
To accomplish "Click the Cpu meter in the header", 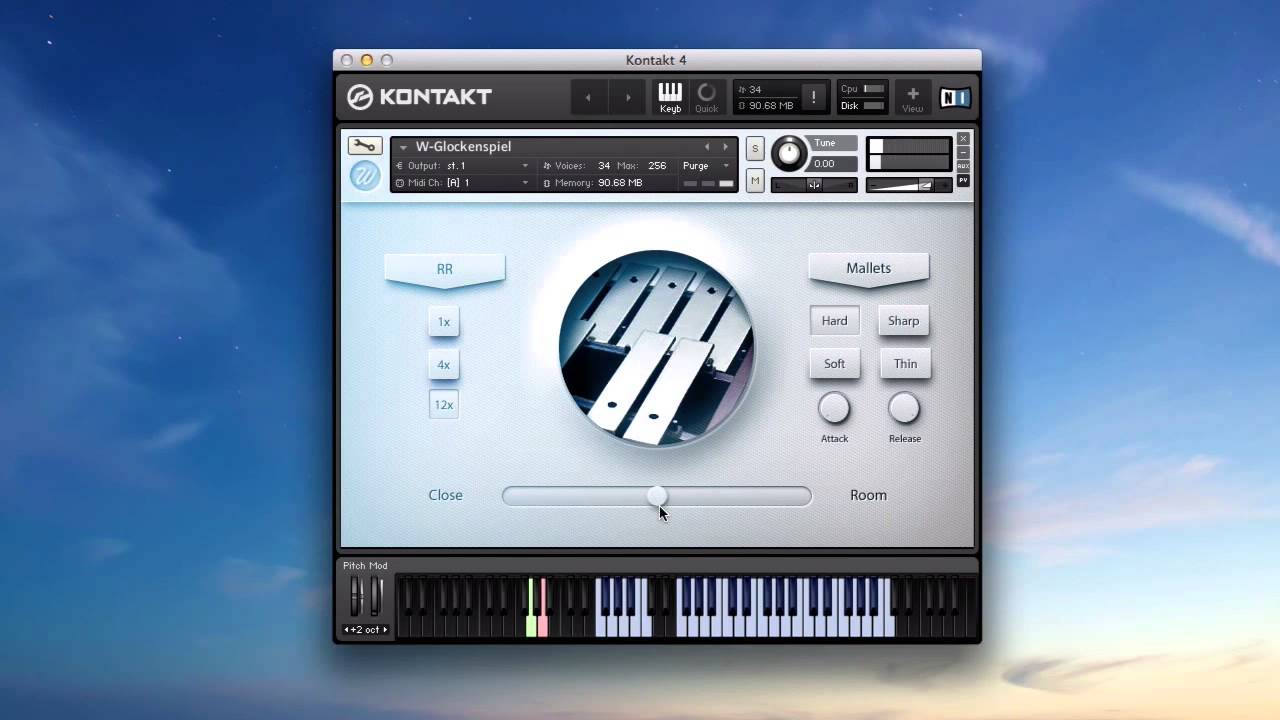I will tap(863, 89).
